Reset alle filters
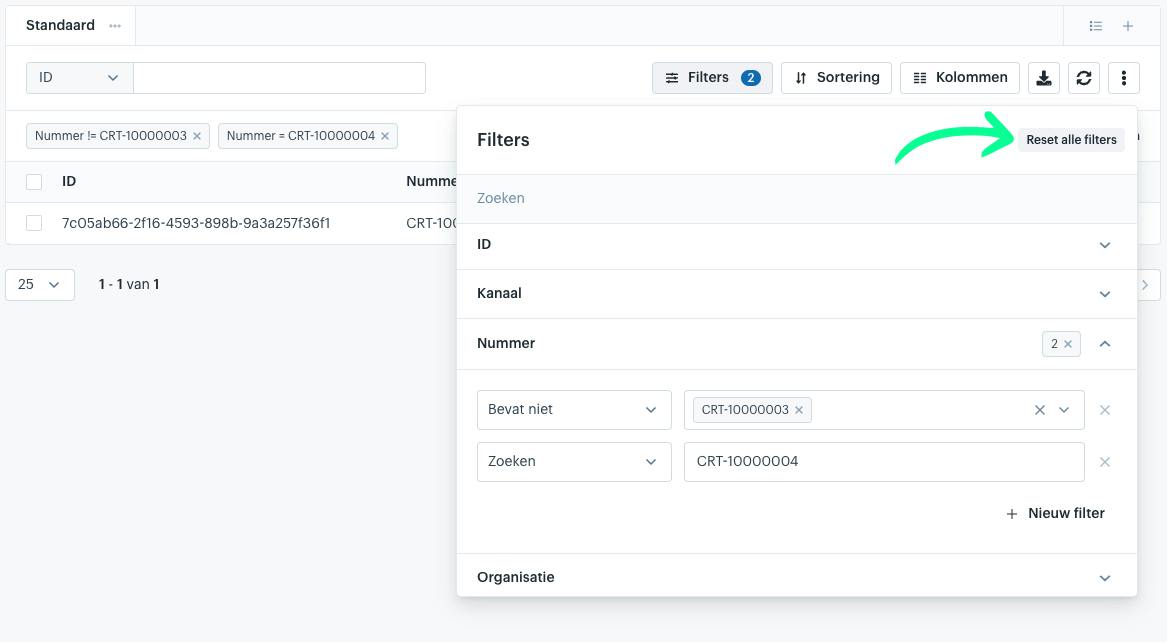Viewport: 1167px width, 642px height. click(1071, 140)
